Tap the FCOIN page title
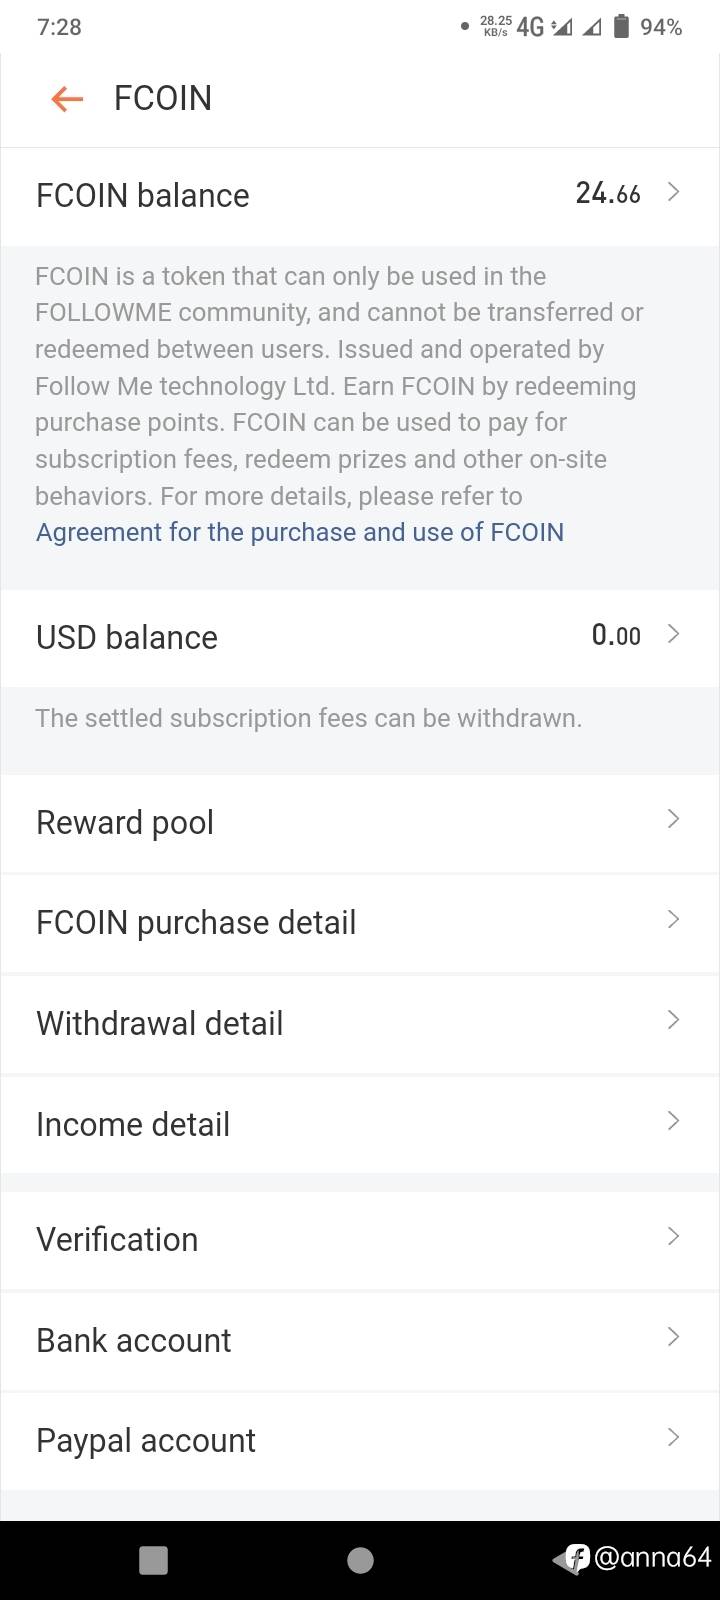 coord(163,98)
